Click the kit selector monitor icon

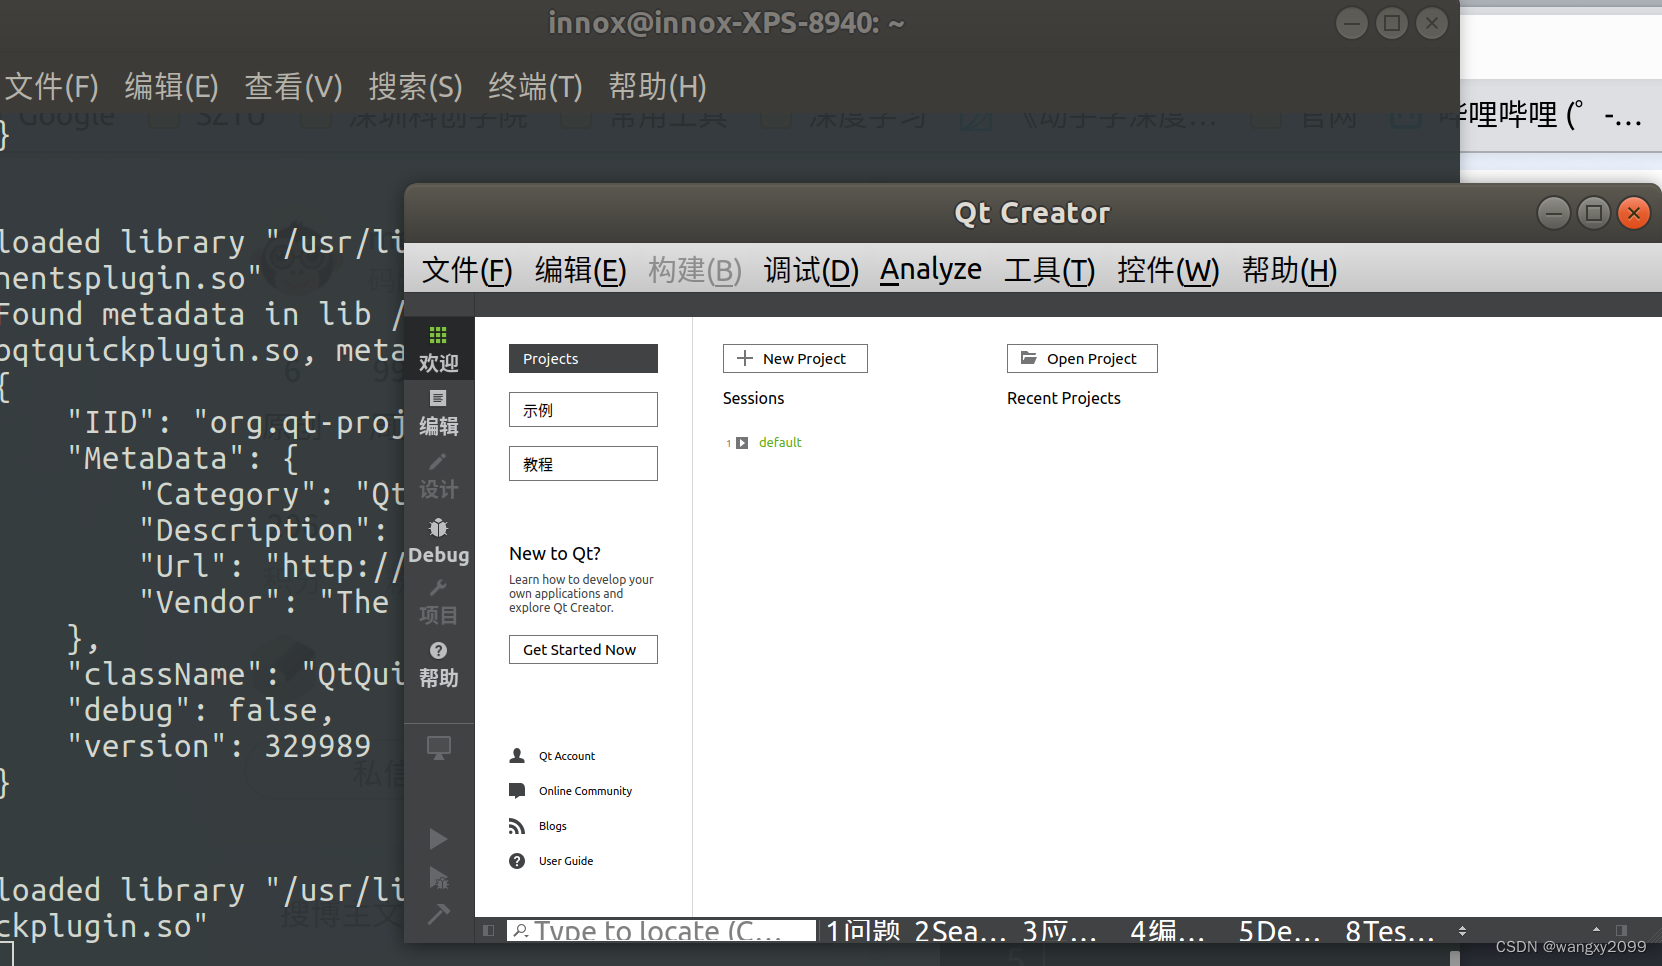click(438, 748)
